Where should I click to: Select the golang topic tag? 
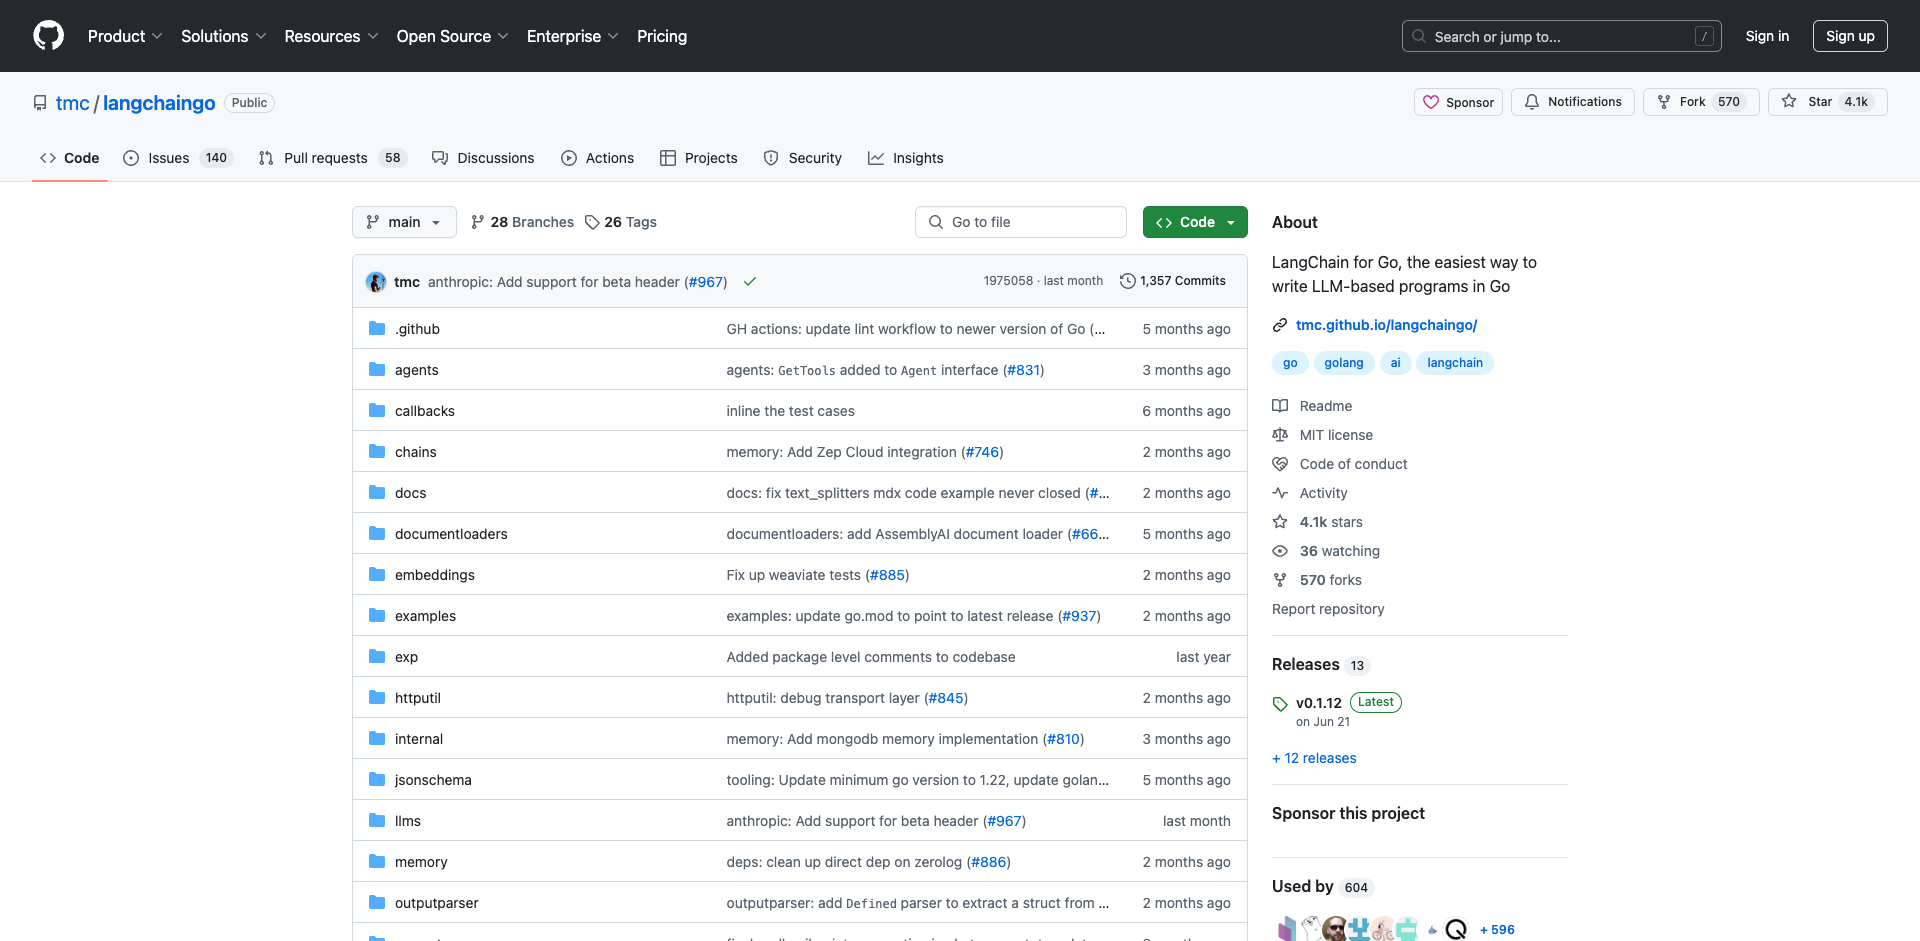pyautogui.click(x=1343, y=363)
